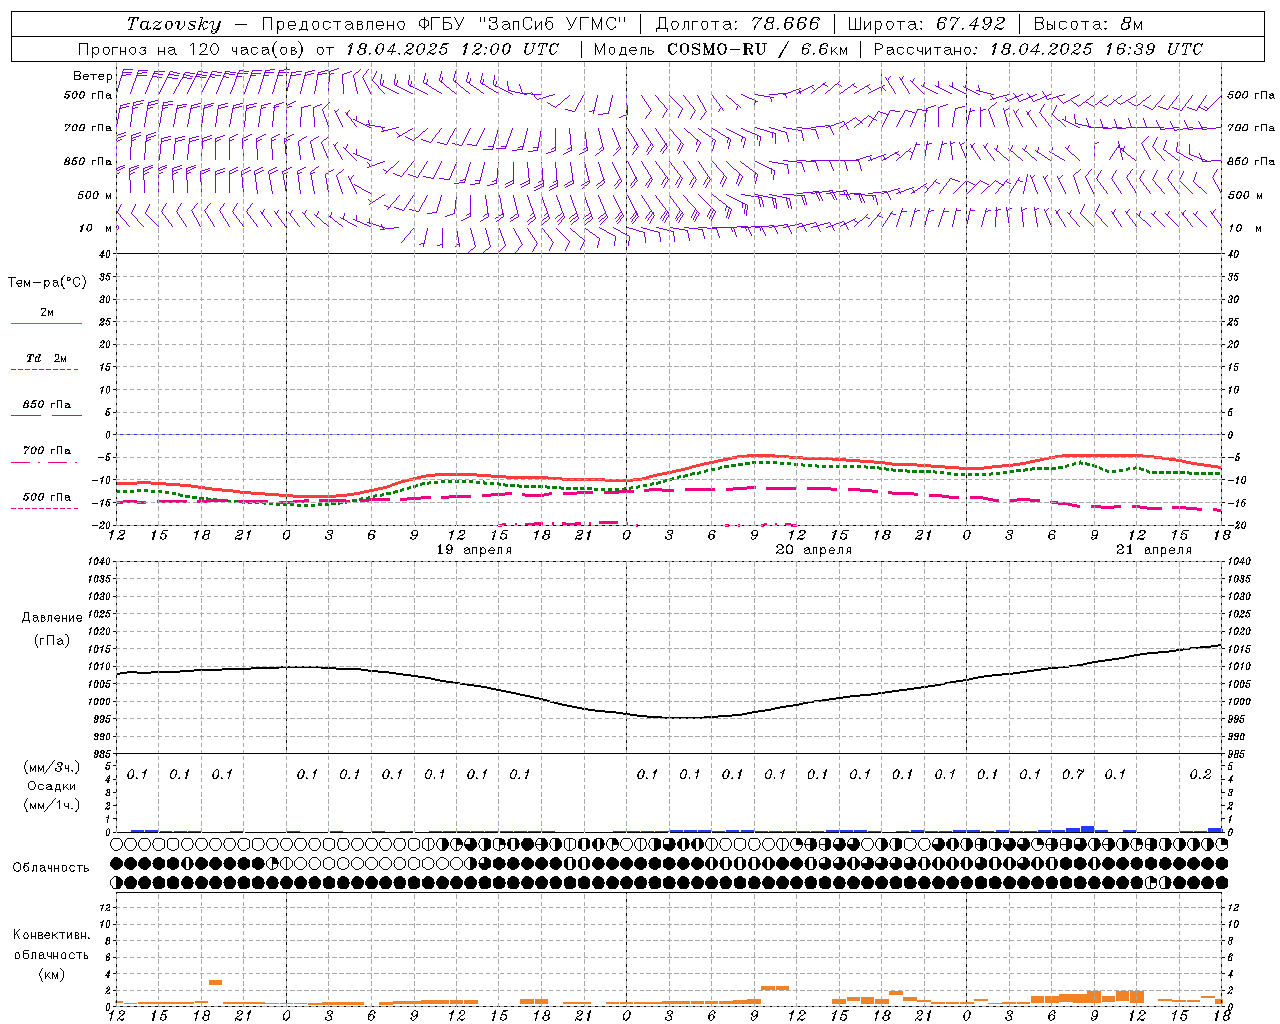Click "10 м" wind level label on left
This screenshot has height=1024, width=1280.
[x=97, y=228]
